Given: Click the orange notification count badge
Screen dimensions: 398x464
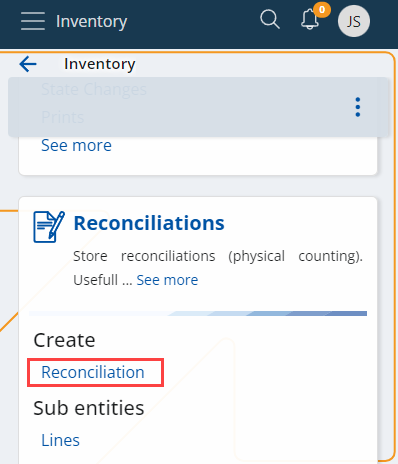Looking at the screenshot, I should (322, 10).
